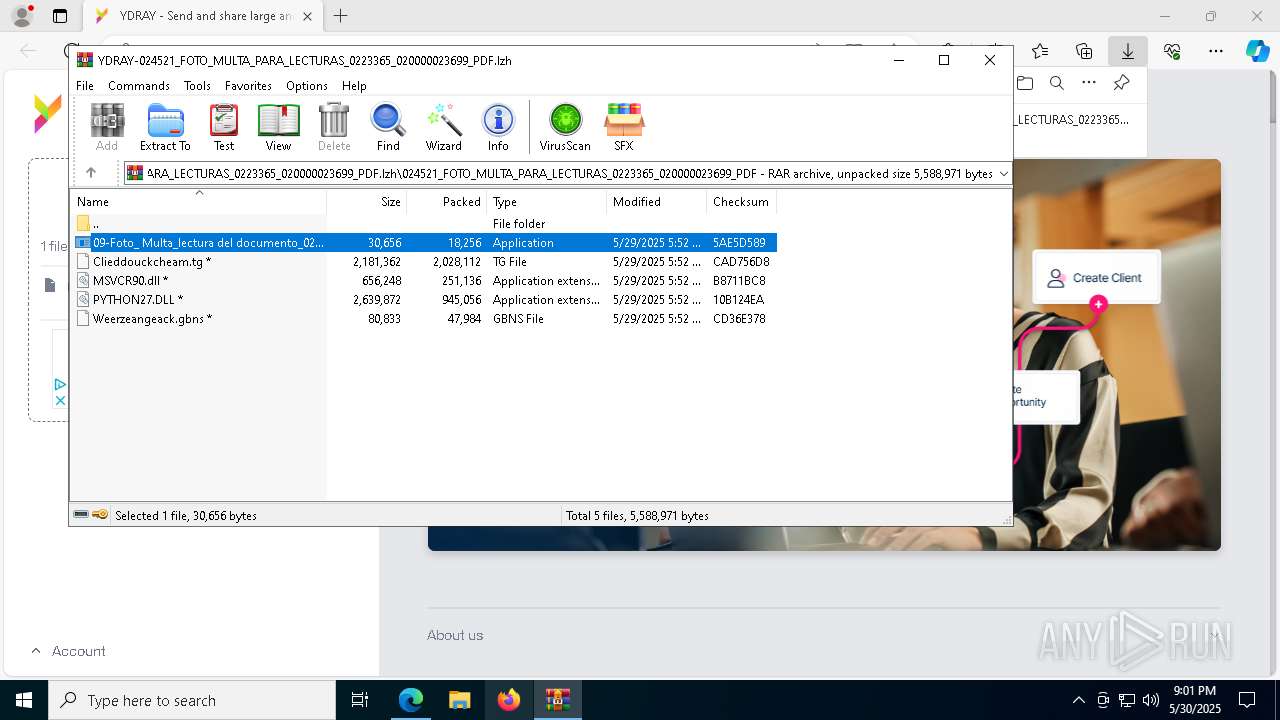Sort by Name column header

coord(198,202)
